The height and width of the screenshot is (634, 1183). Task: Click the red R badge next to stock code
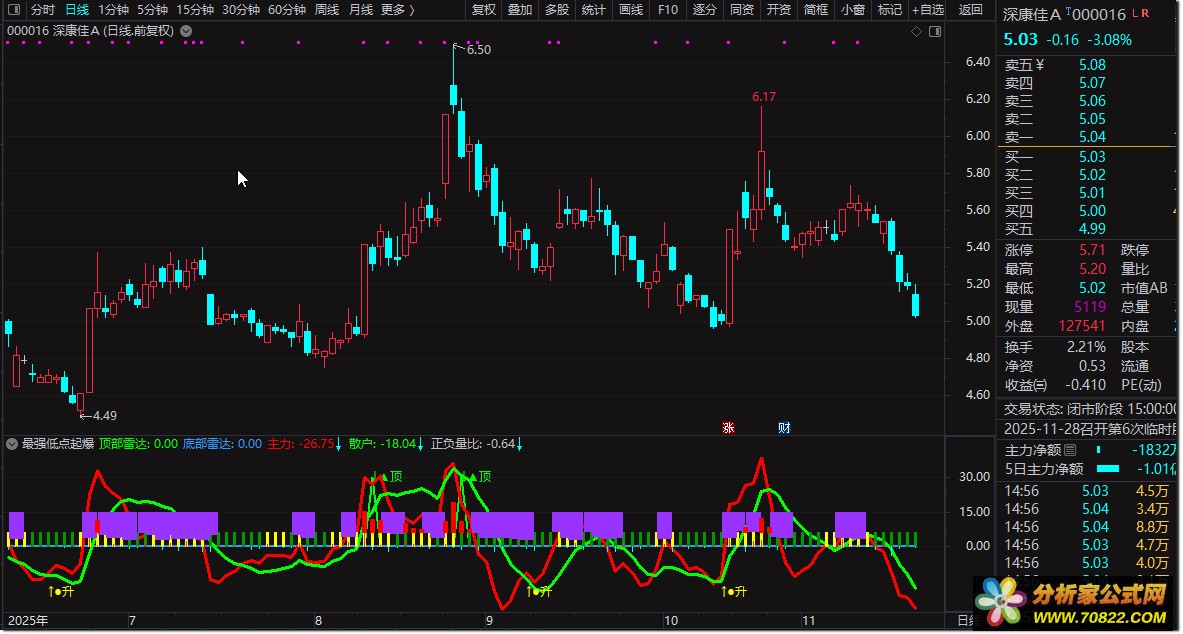tap(1146, 13)
